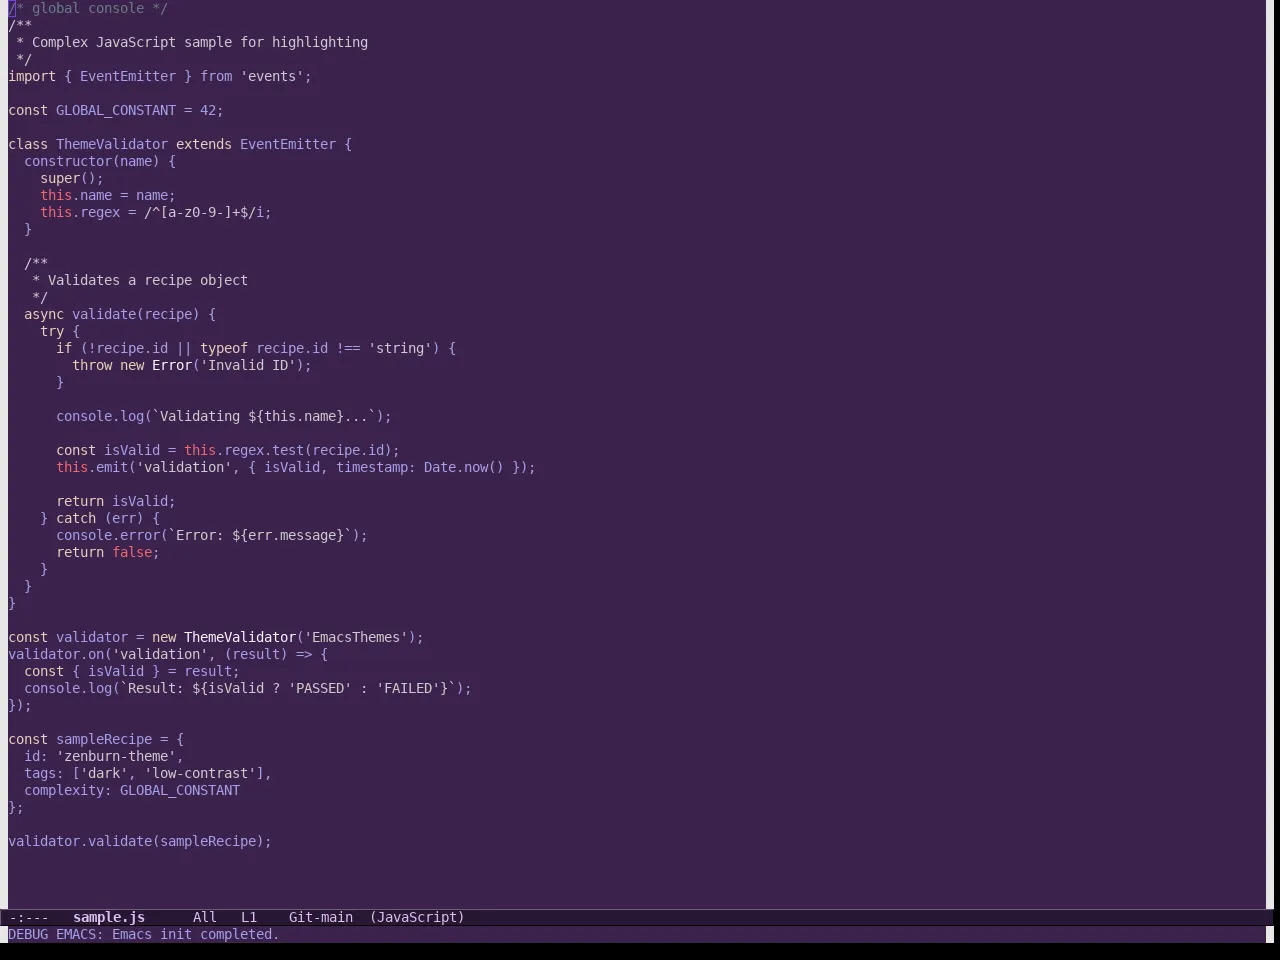The width and height of the screenshot is (1280, 960).
Task: Click the 'Invalid ID' string
Action: (x=248, y=365)
